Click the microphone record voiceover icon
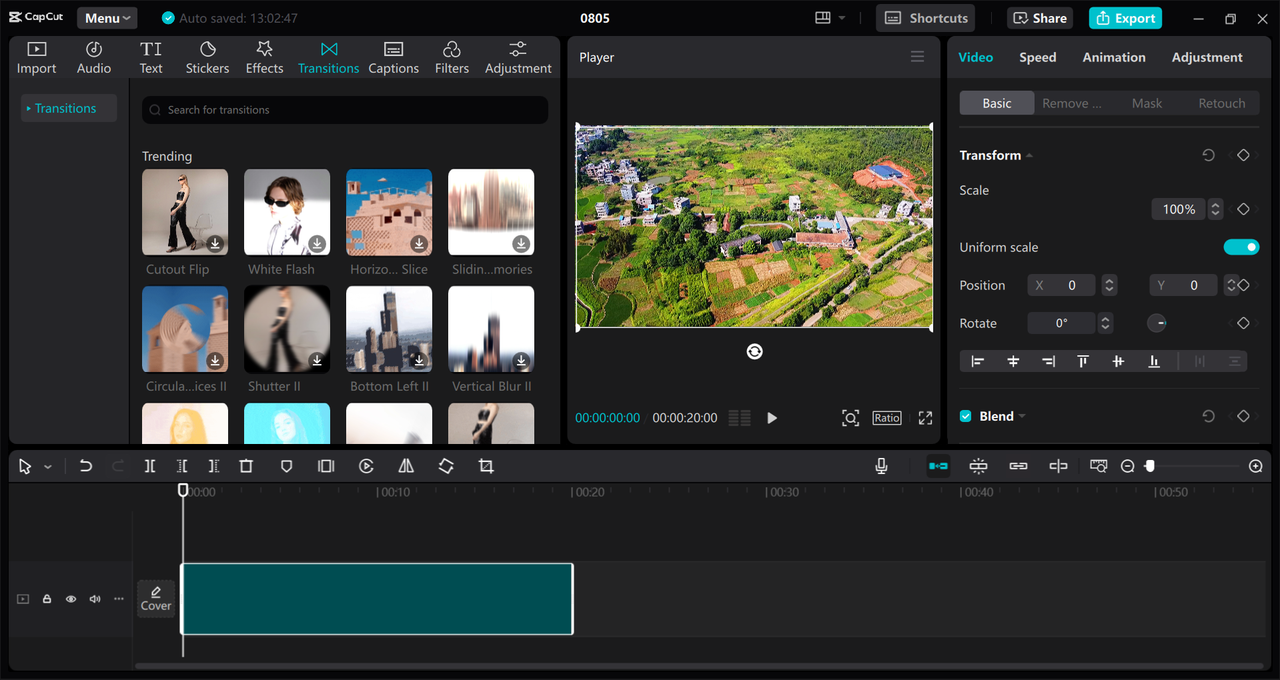This screenshot has width=1280, height=680. point(881,466)
